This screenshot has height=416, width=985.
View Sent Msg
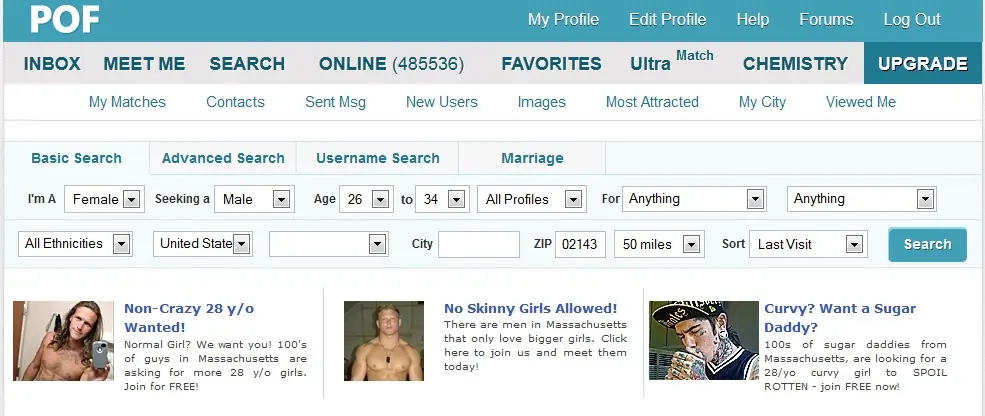click(x=335, y=102)
